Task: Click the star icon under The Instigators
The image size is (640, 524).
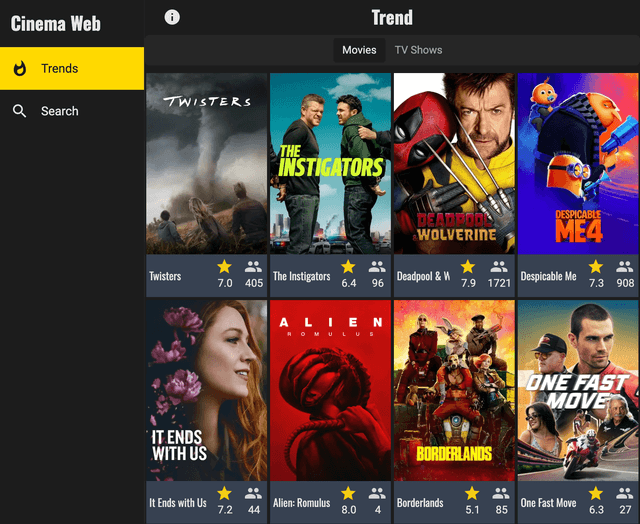Action: (x=348, y=267)
